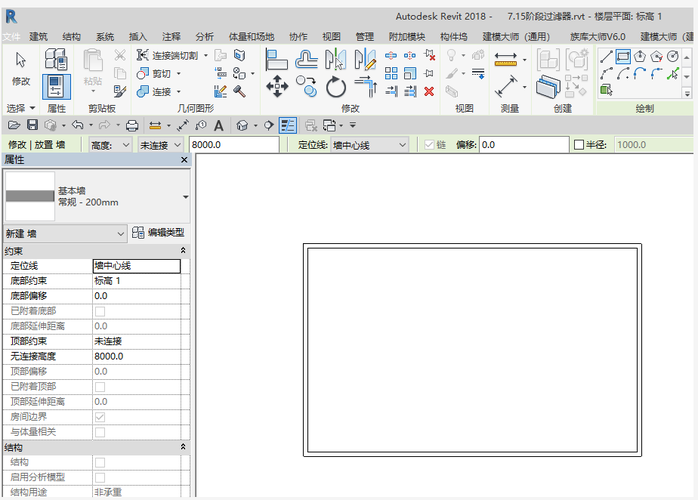This screenshot has width=698, height=500.
Task: Click the Text 'A' icon
Action: coord(219,126)
